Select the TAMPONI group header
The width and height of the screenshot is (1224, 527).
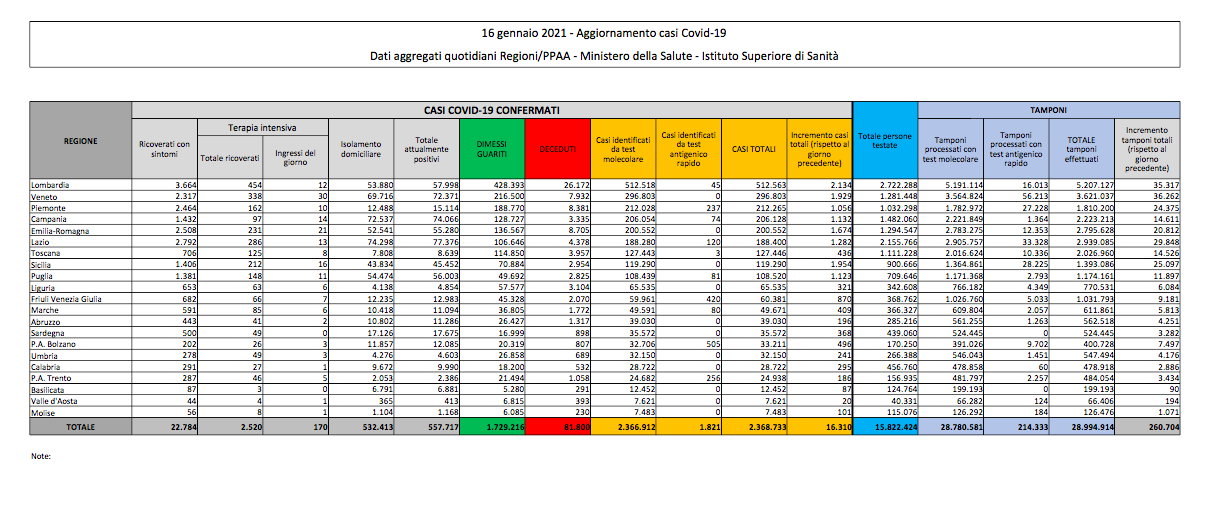pos(1048,108)
